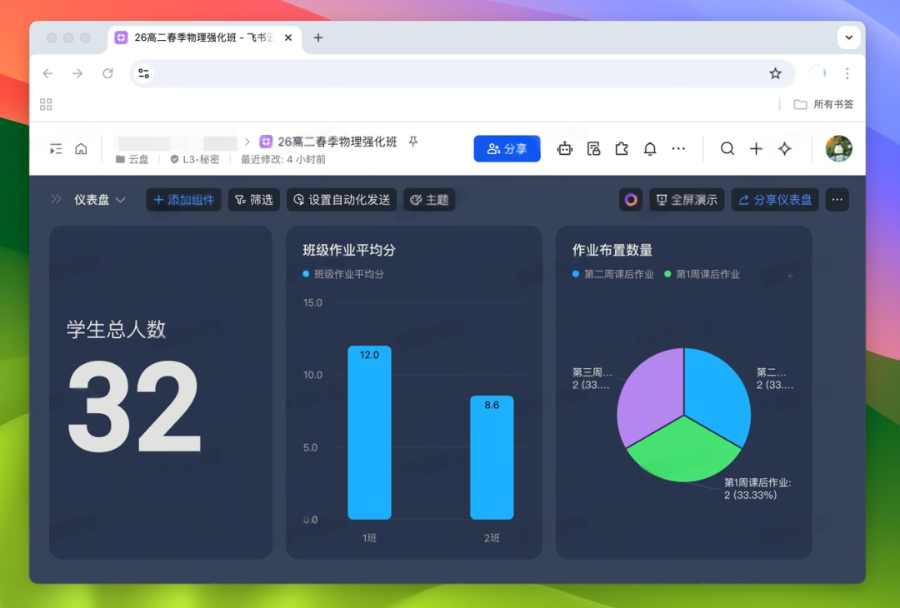Viewport: 900px width, 608px height.
Task: Open the apps grid in bookmarks bar
Action: [46, 104]
